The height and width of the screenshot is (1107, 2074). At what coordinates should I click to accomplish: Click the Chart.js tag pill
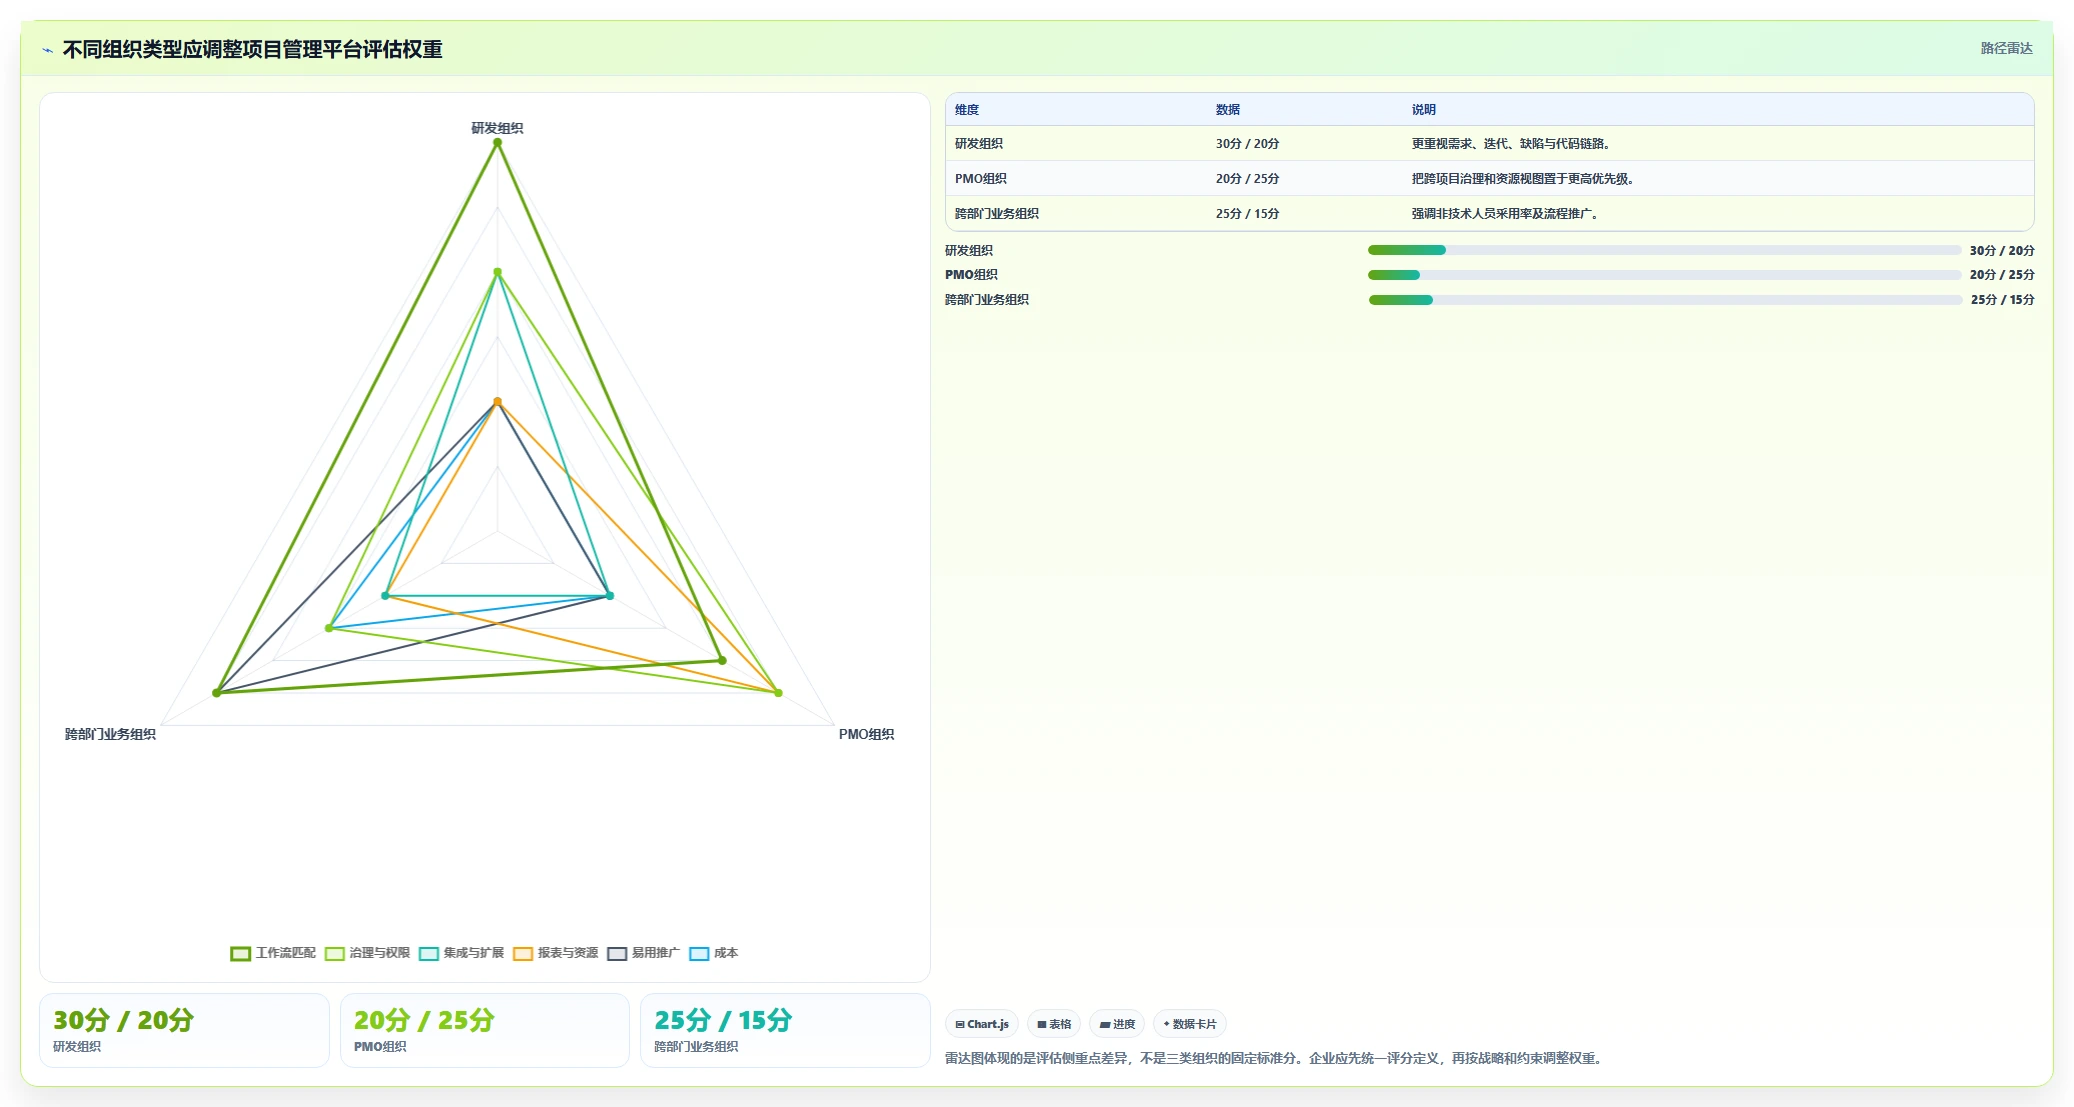click(x=982, y=1024)
